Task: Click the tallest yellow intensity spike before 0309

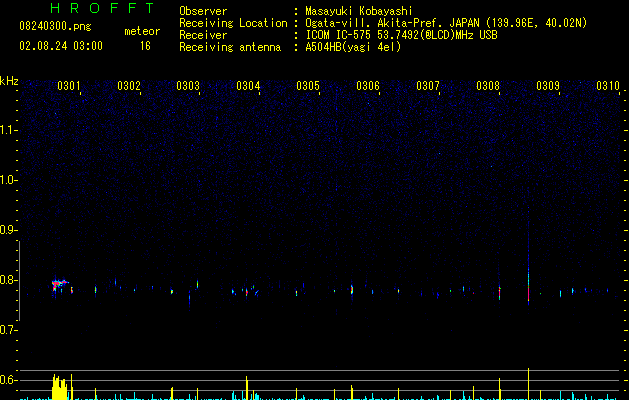Action: (528, 384)
